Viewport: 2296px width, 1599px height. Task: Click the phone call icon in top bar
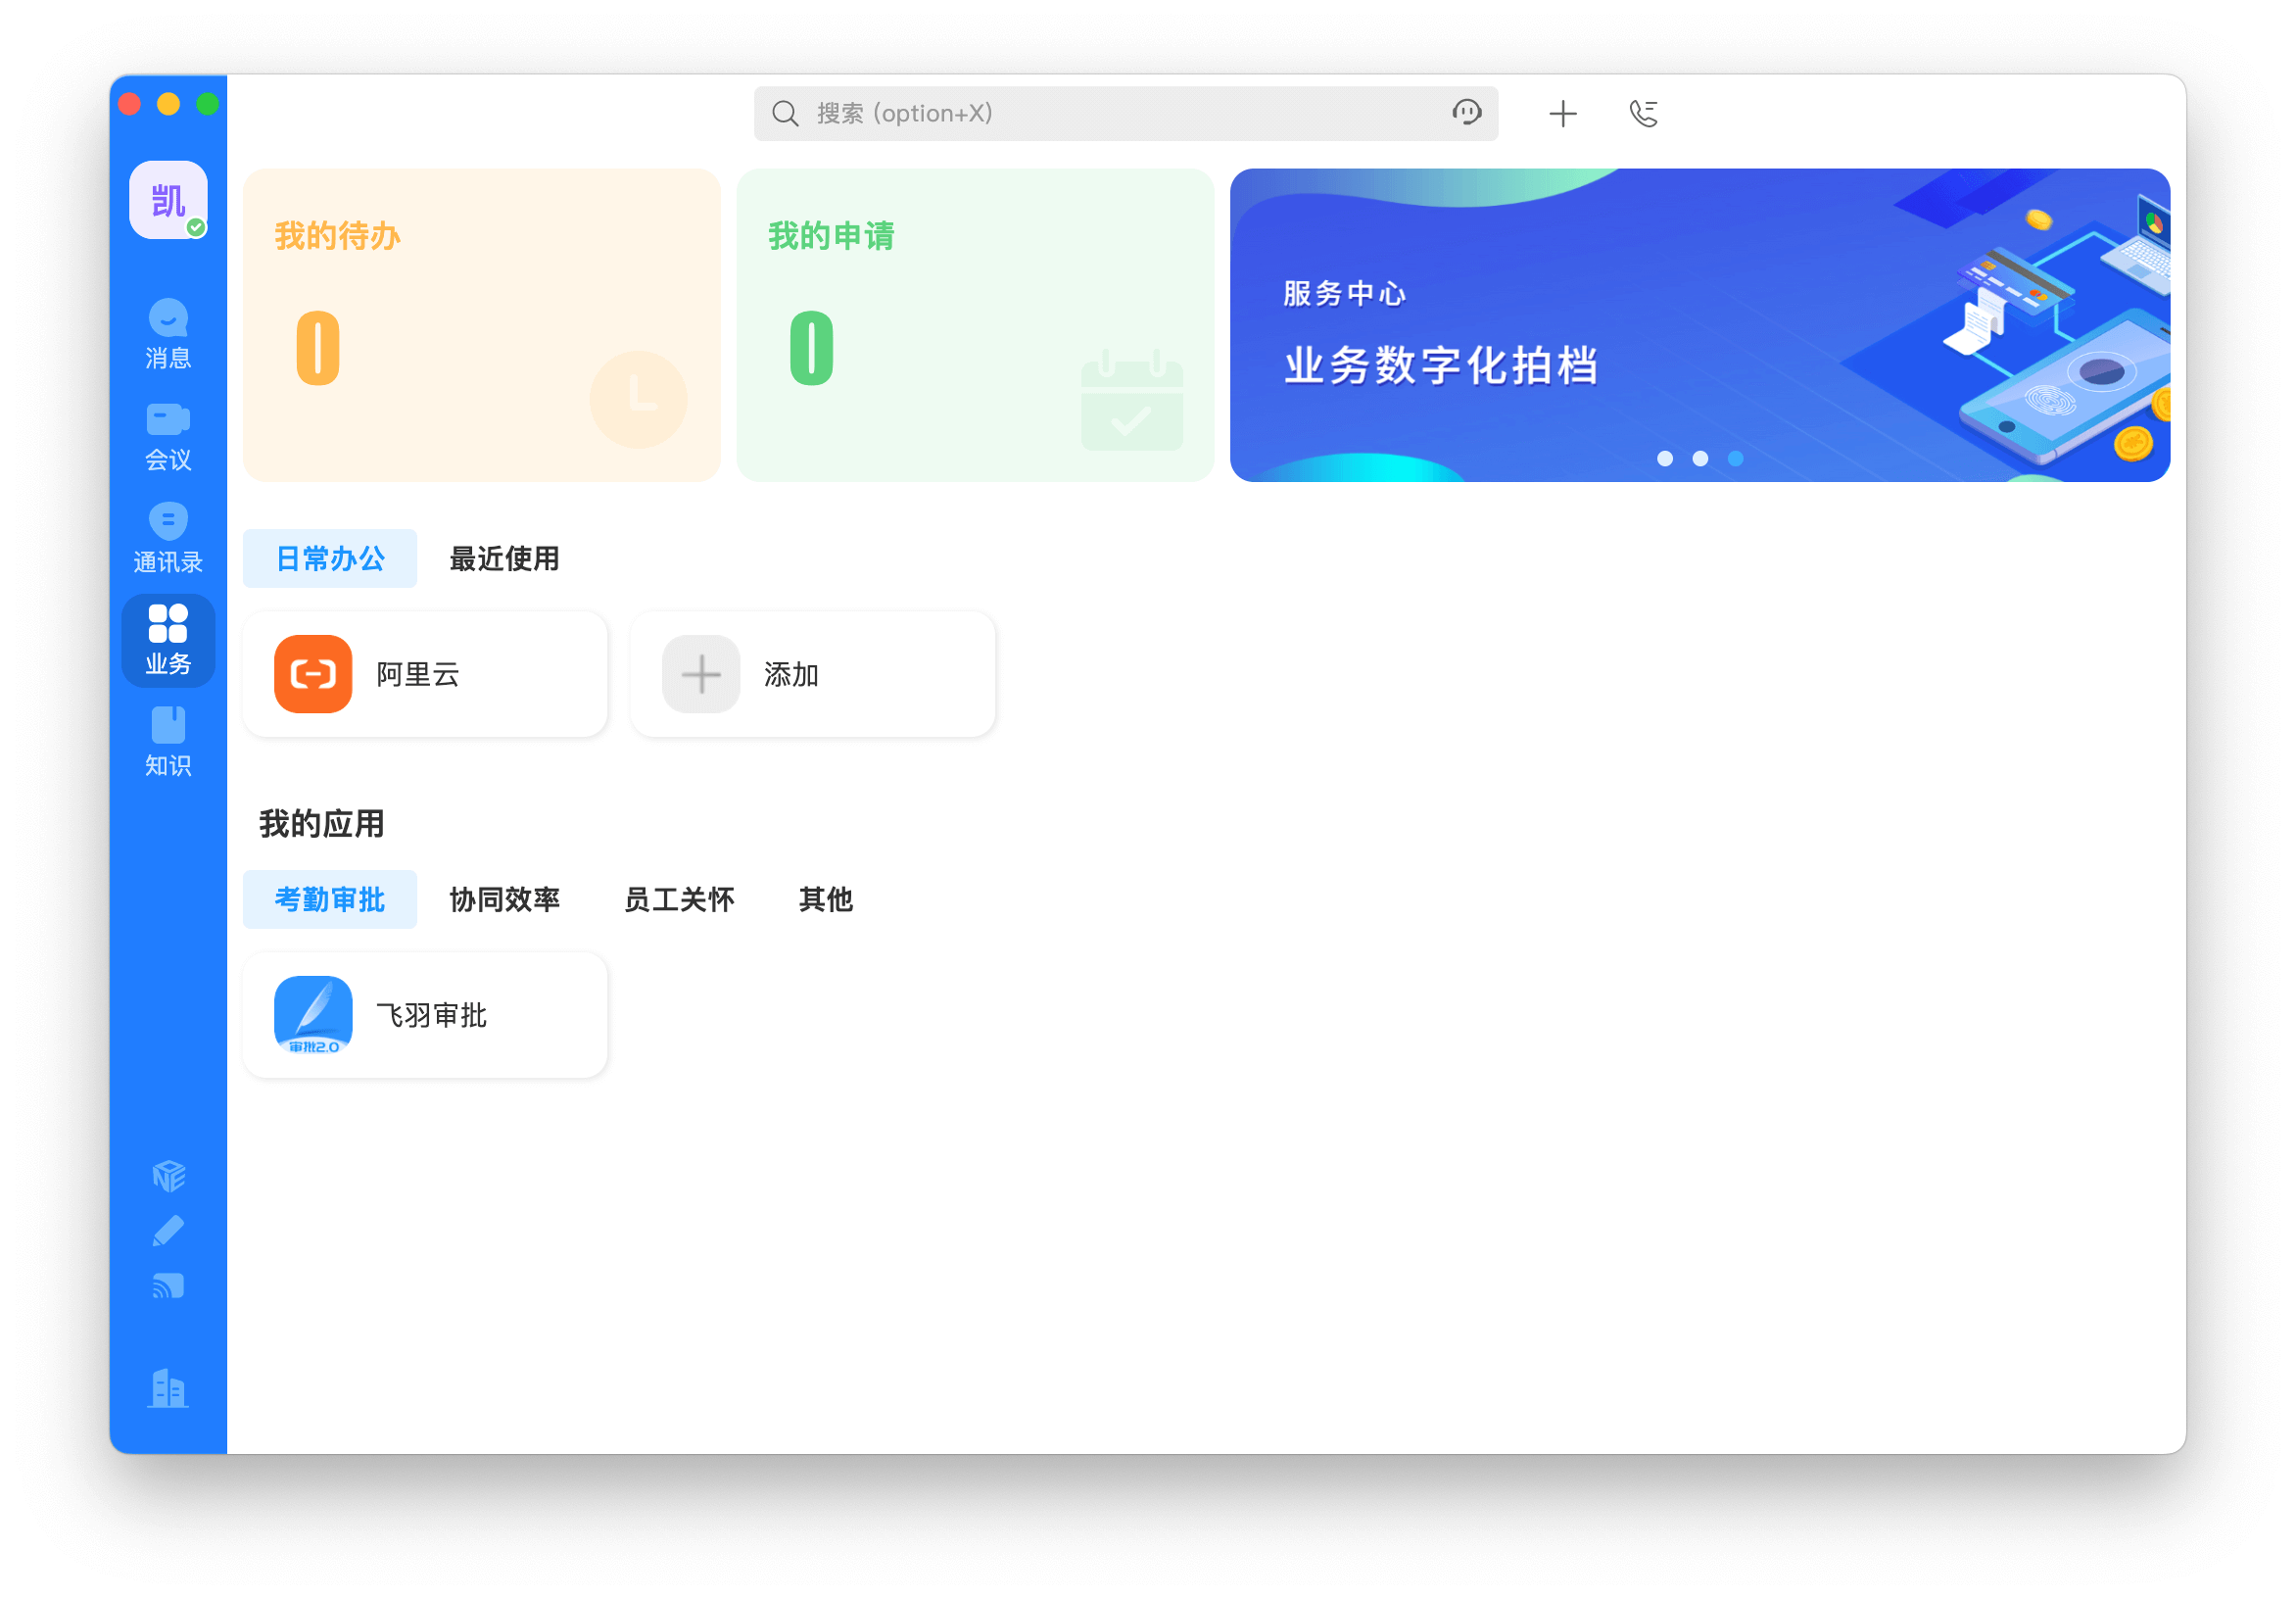tap(1643, 114)
